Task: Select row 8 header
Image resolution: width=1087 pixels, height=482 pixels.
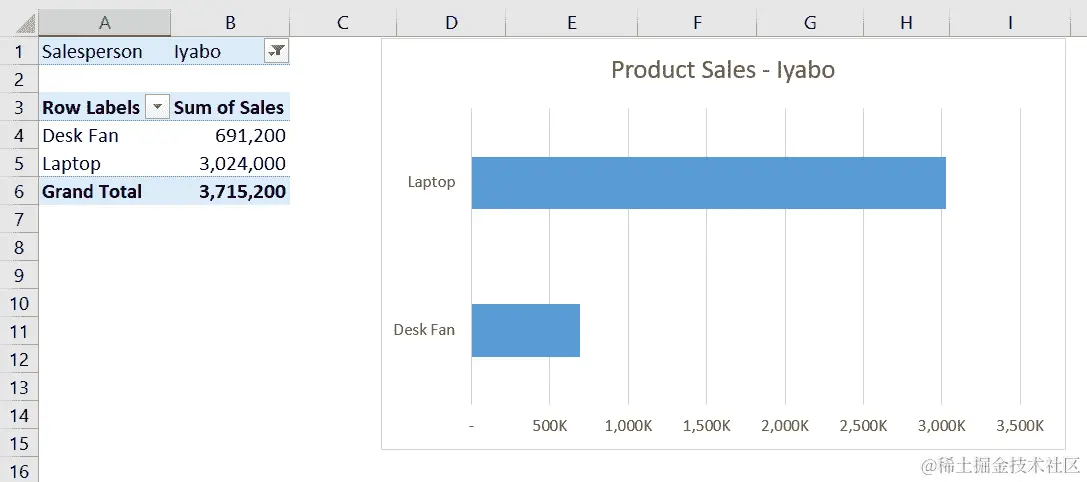Action: pyautogui.click(x=19, y=248)
